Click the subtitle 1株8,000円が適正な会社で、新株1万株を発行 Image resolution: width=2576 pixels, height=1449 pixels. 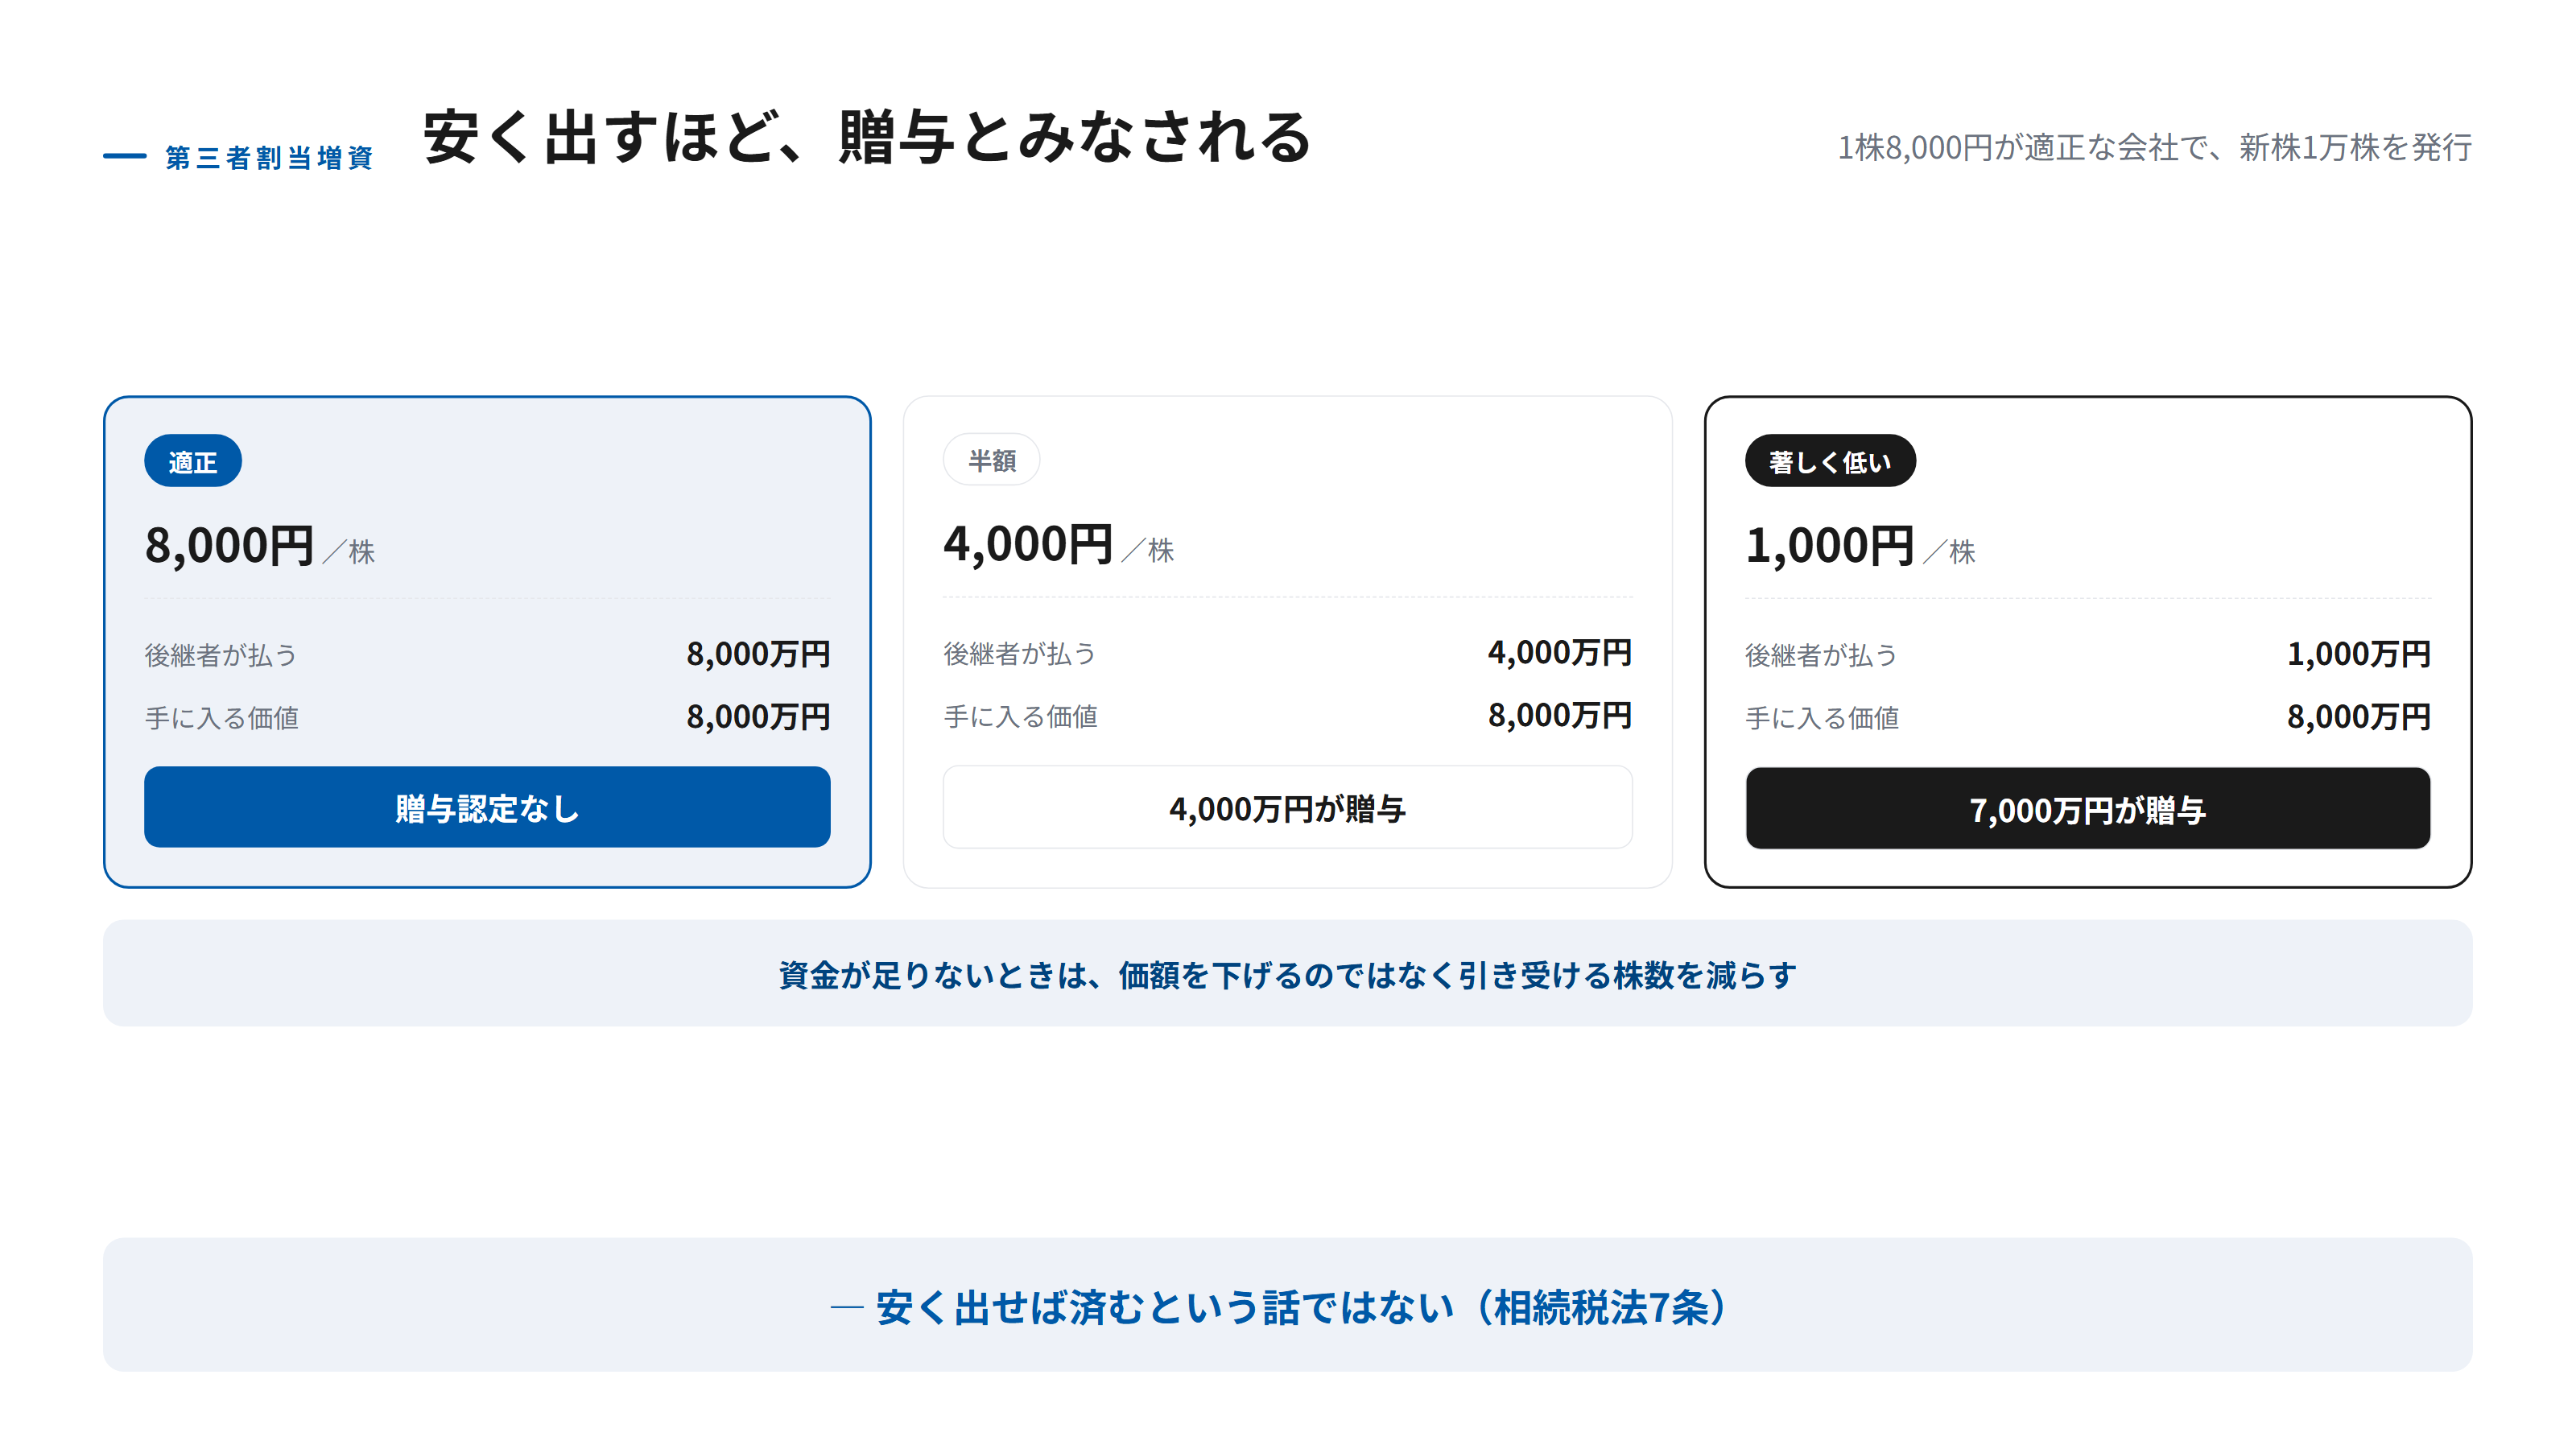click(2154, 148)
